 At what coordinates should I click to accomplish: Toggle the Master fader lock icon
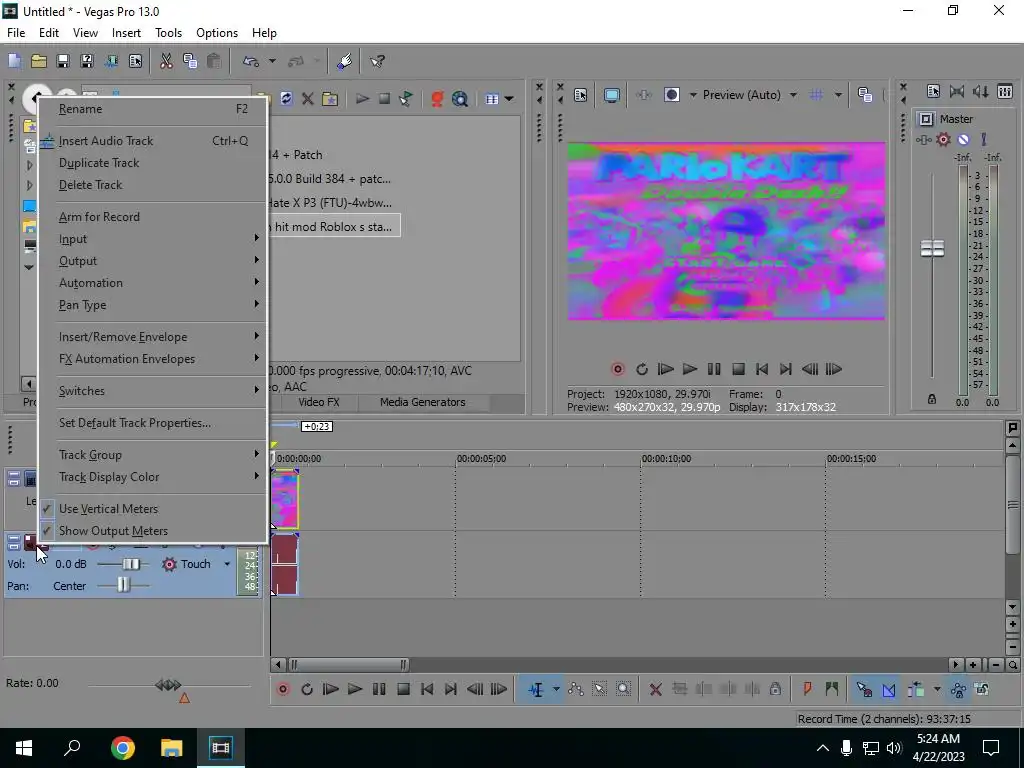[932, 399]
